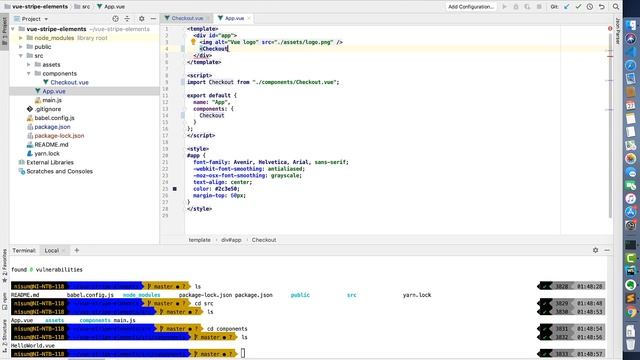Toggle the npm side stripe button
Viewport: 640px width, 360px height.
[x=4, y=301]
